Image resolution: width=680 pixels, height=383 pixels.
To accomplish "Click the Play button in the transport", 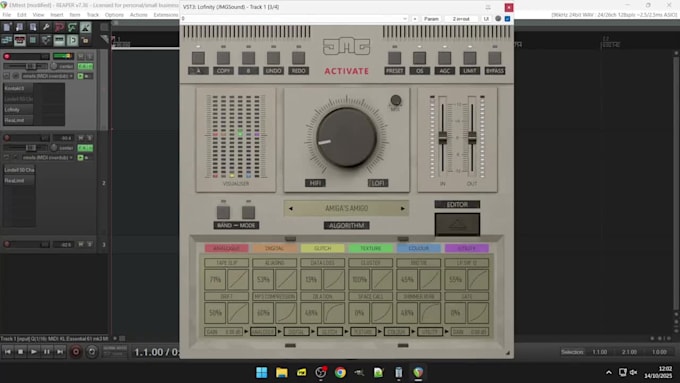I will click(33, 352).
